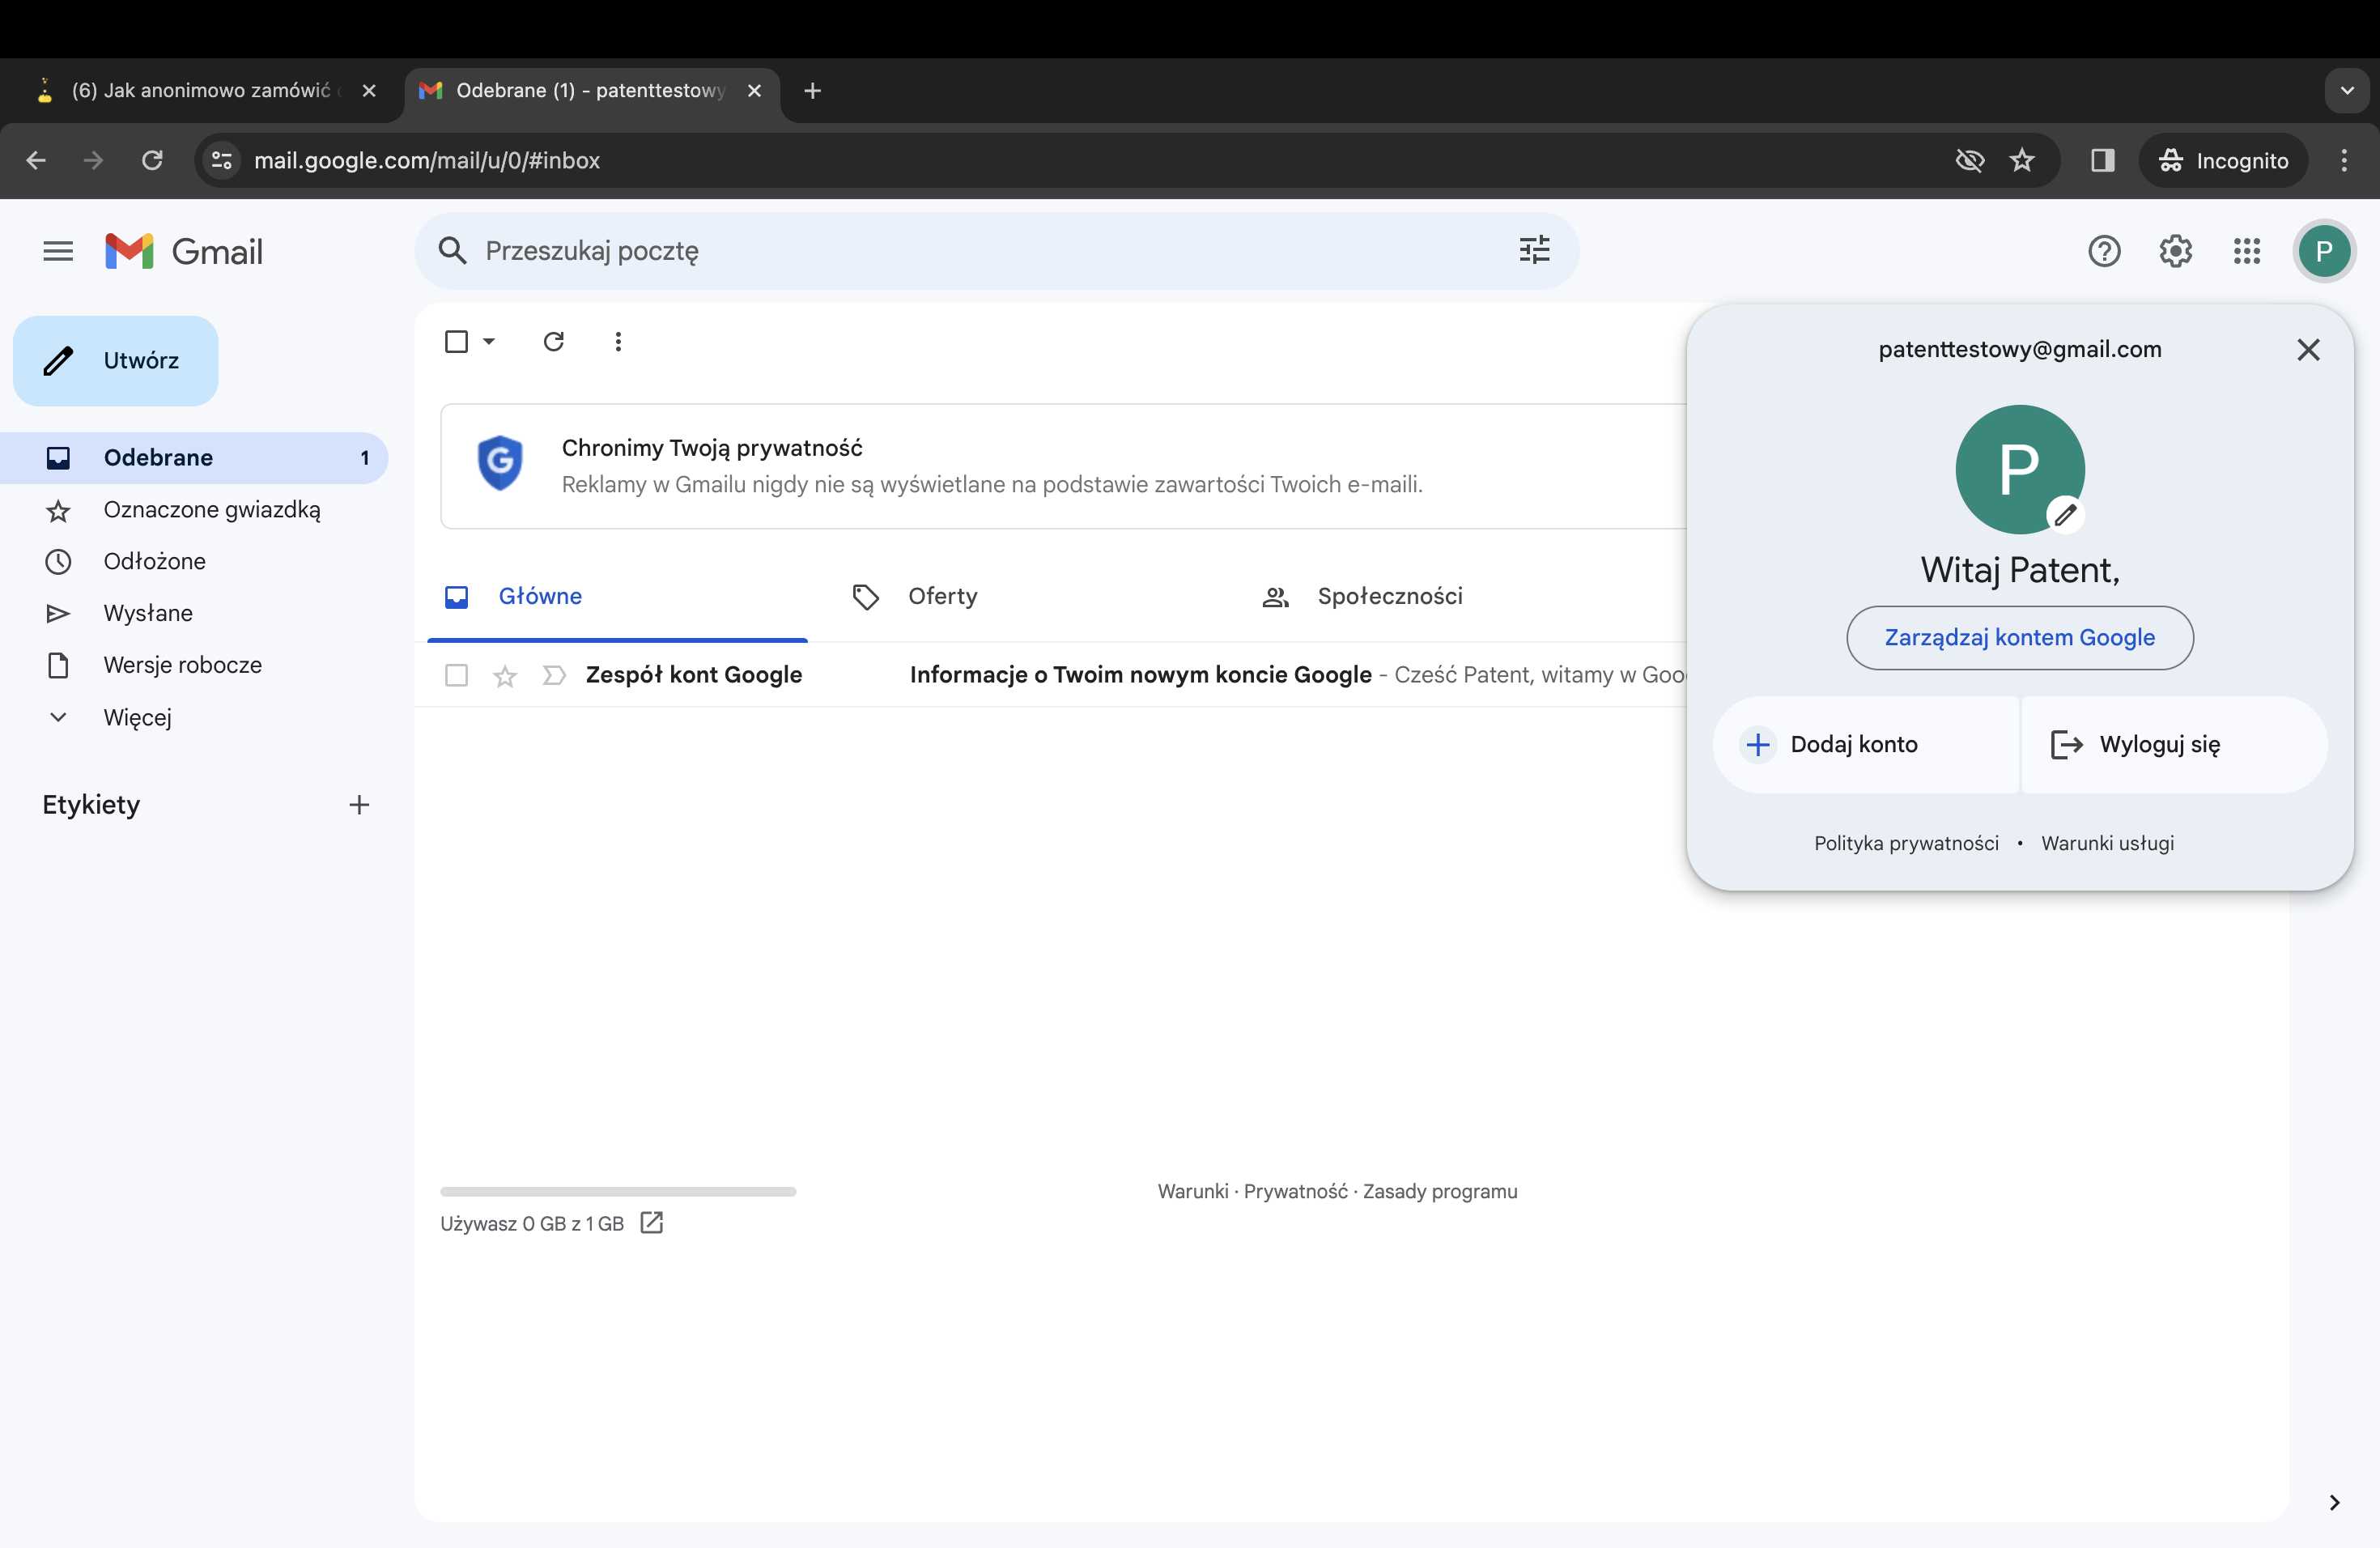The width and height of the screenshot is (2380, 1548).
Task: Open Warunki usługi link
Action: pos(2107,842)
